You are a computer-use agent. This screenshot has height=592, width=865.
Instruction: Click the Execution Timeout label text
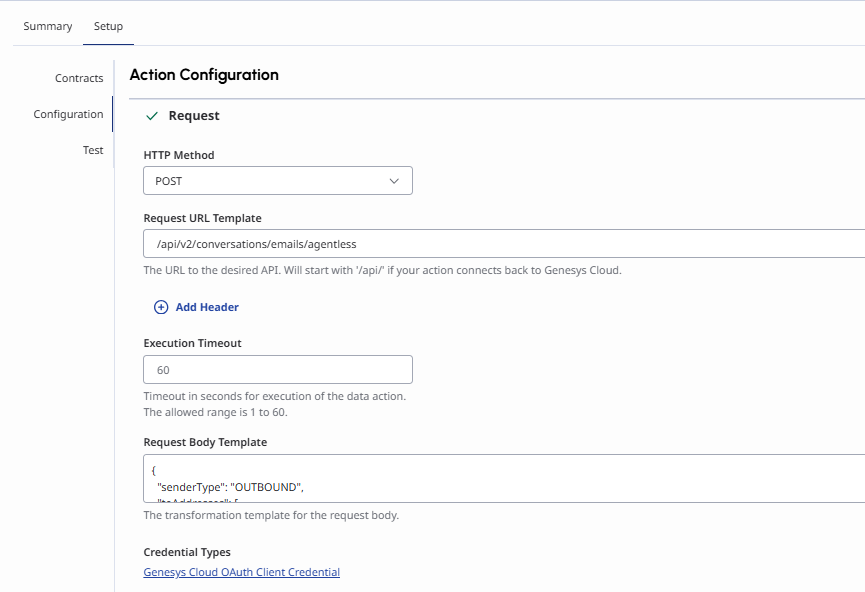pos(192,343)
